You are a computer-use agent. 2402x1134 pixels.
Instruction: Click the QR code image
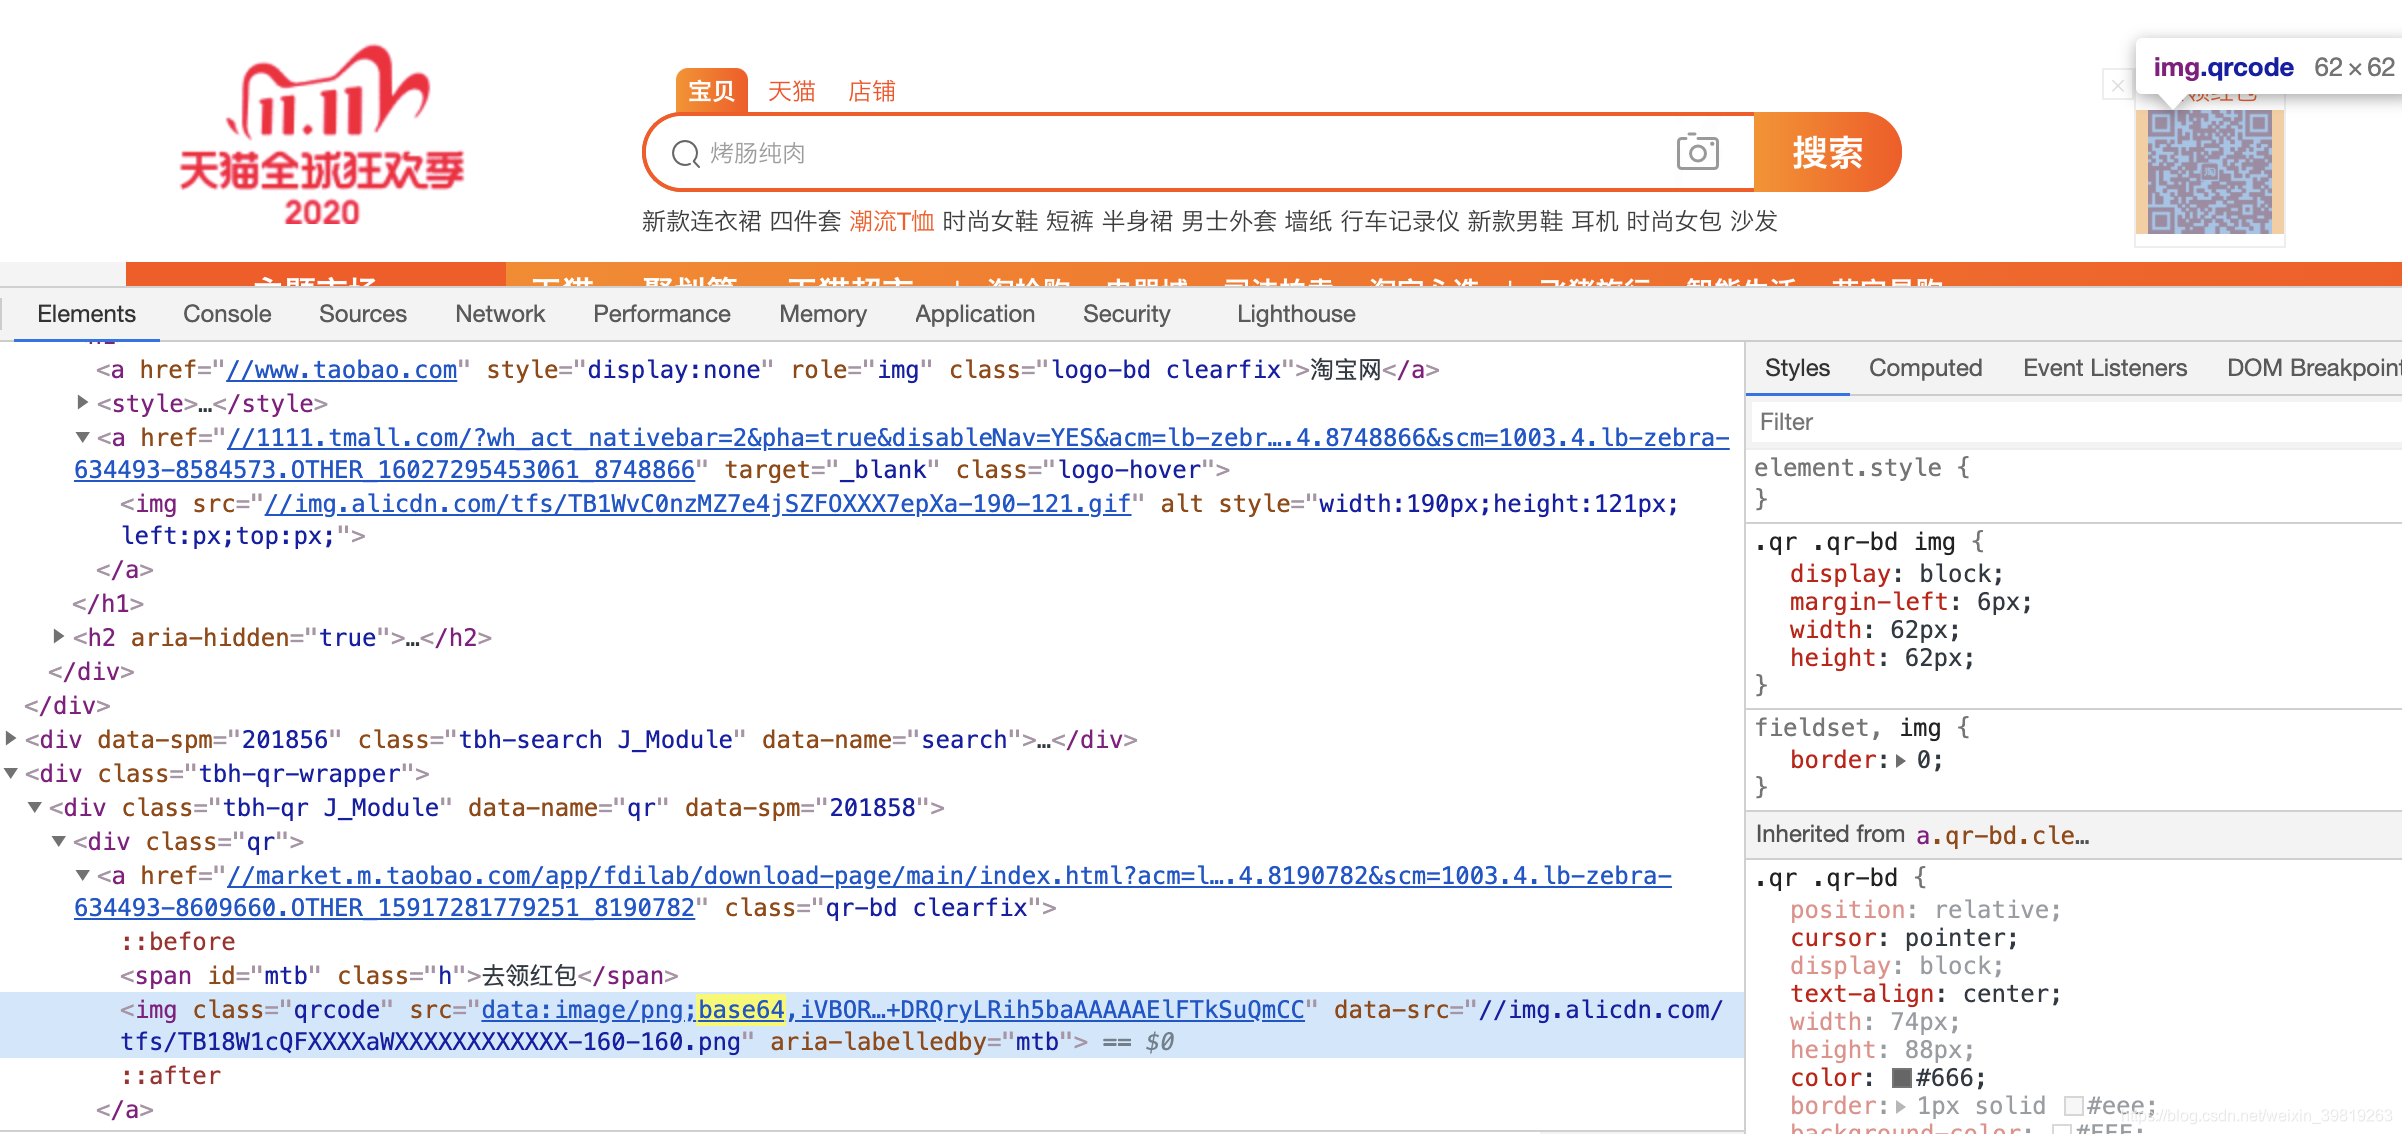click(x=2210, y=171)
